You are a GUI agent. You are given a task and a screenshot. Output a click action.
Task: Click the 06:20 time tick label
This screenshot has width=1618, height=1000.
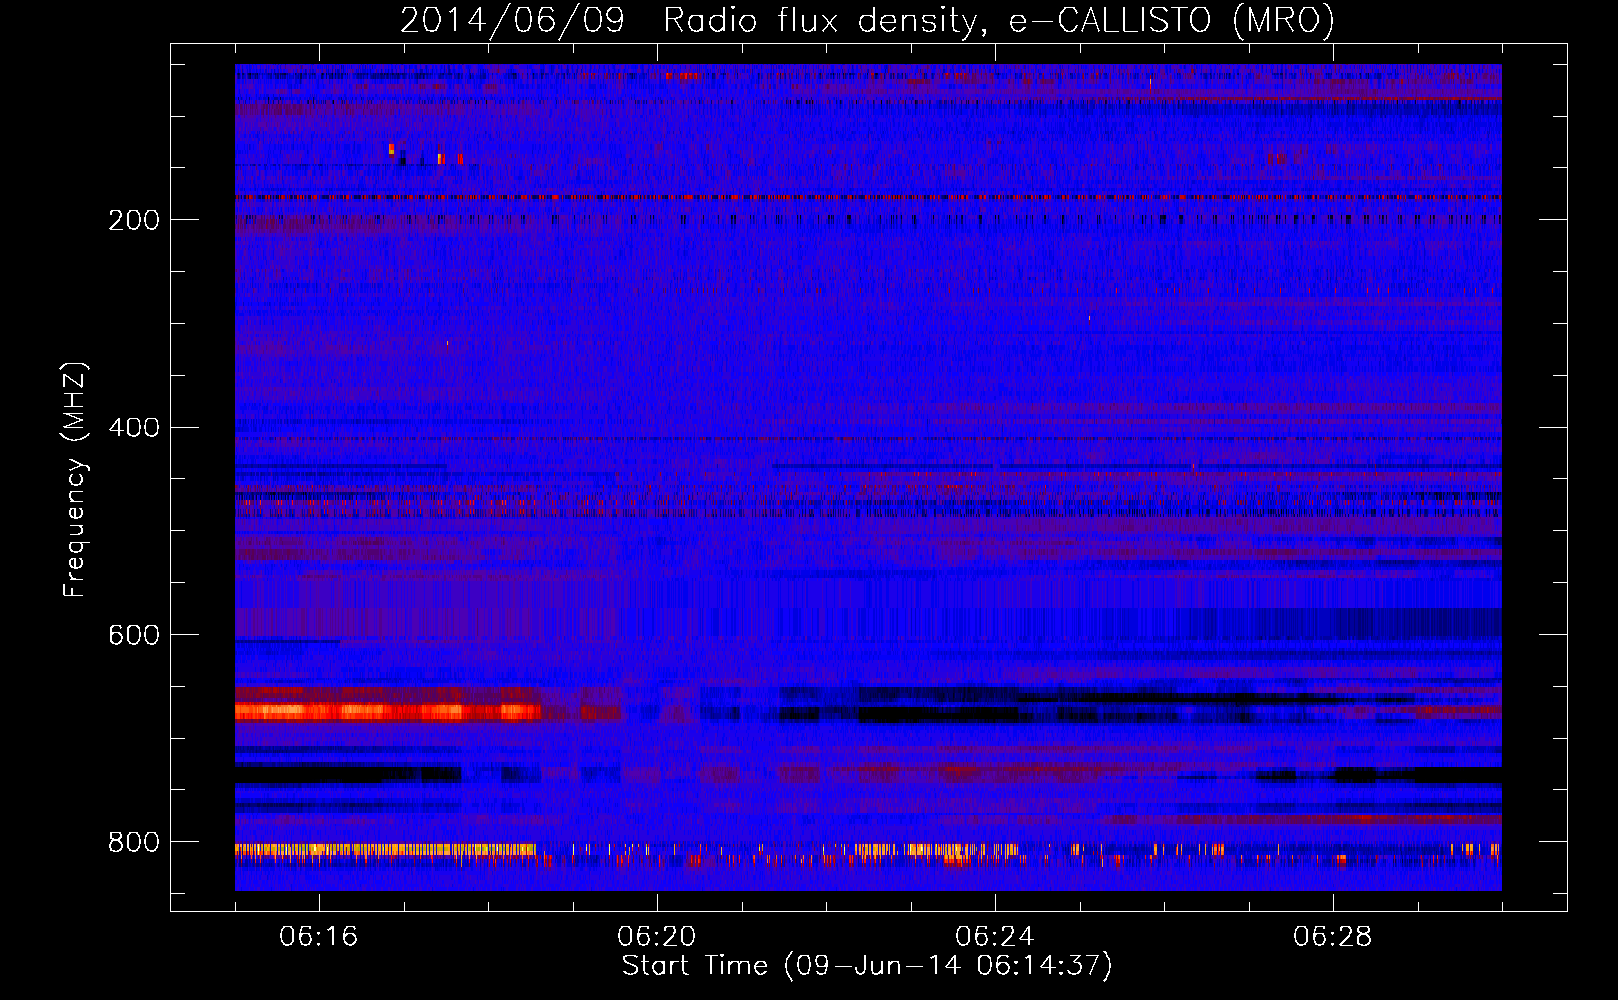pyautogui.click(x=657, y=937)
